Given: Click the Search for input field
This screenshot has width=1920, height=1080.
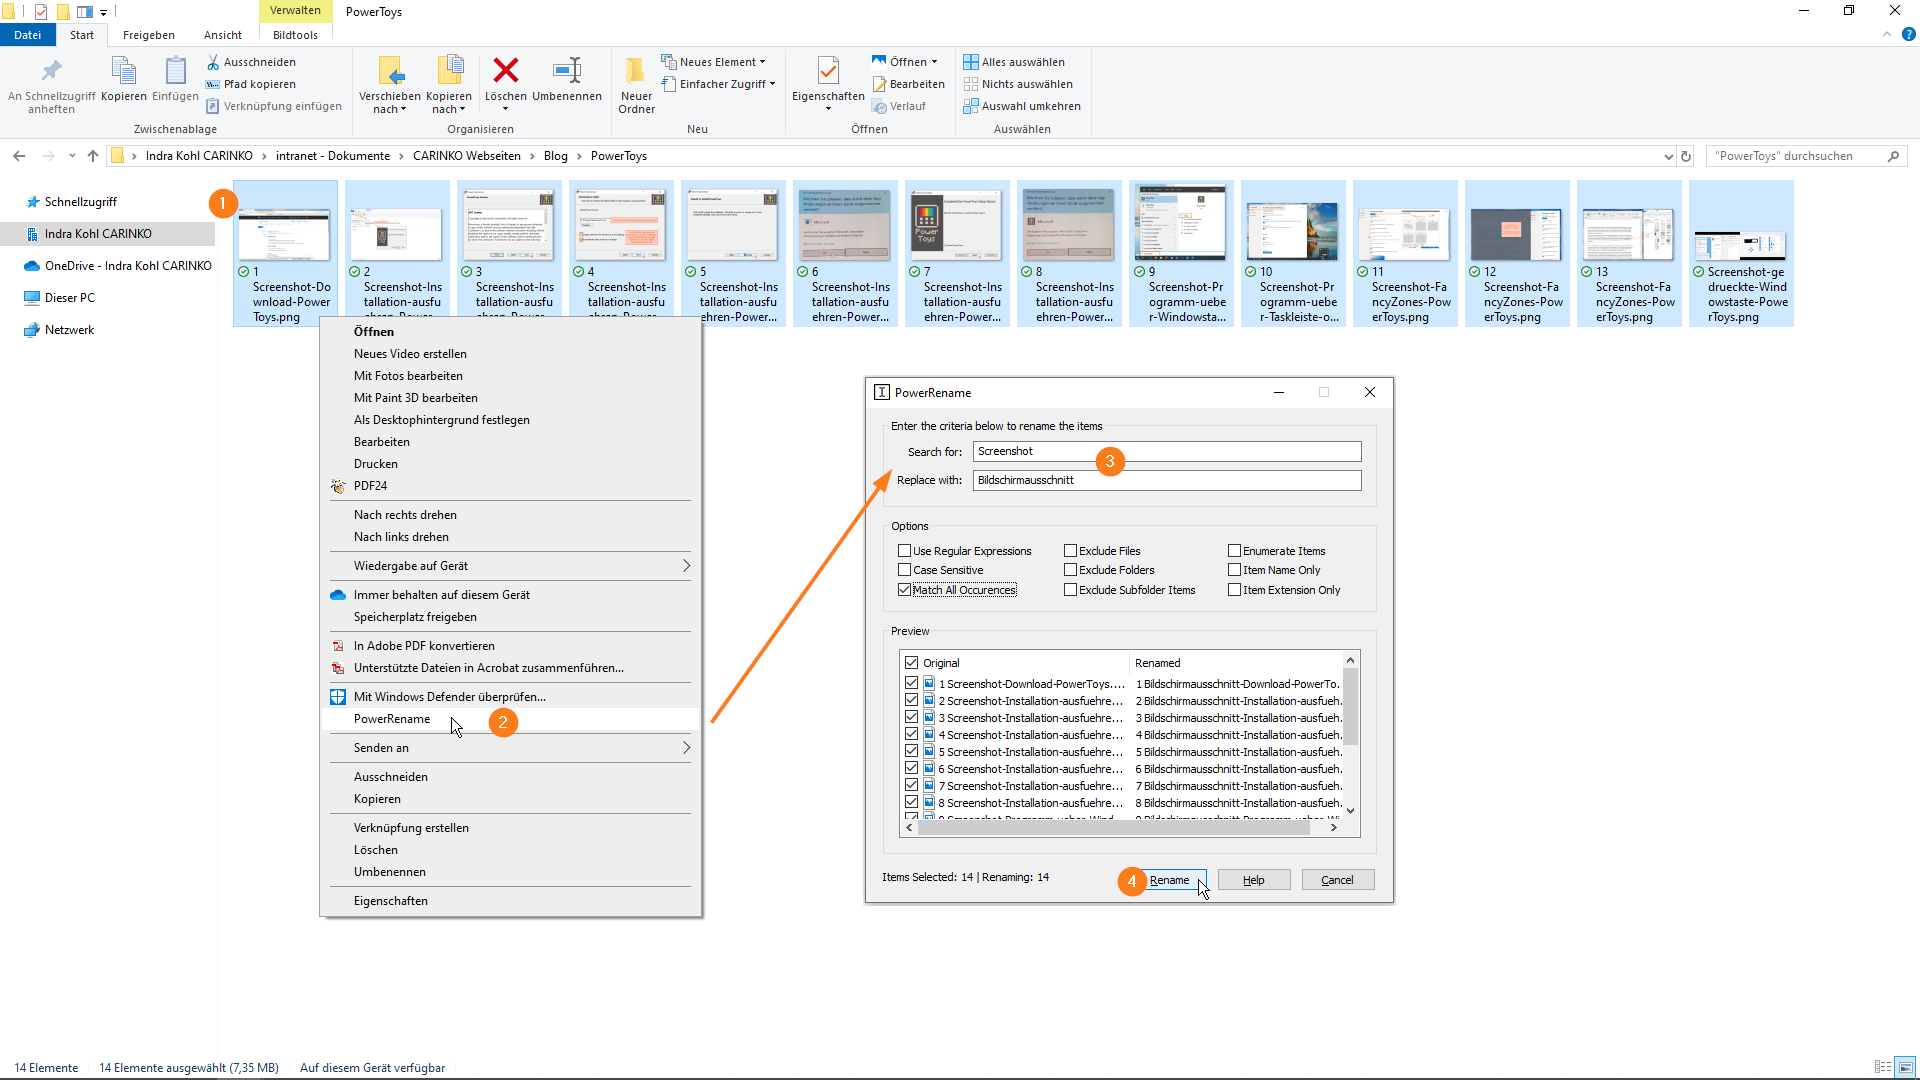Looking at the screenshot, I should pos(1167,452).
